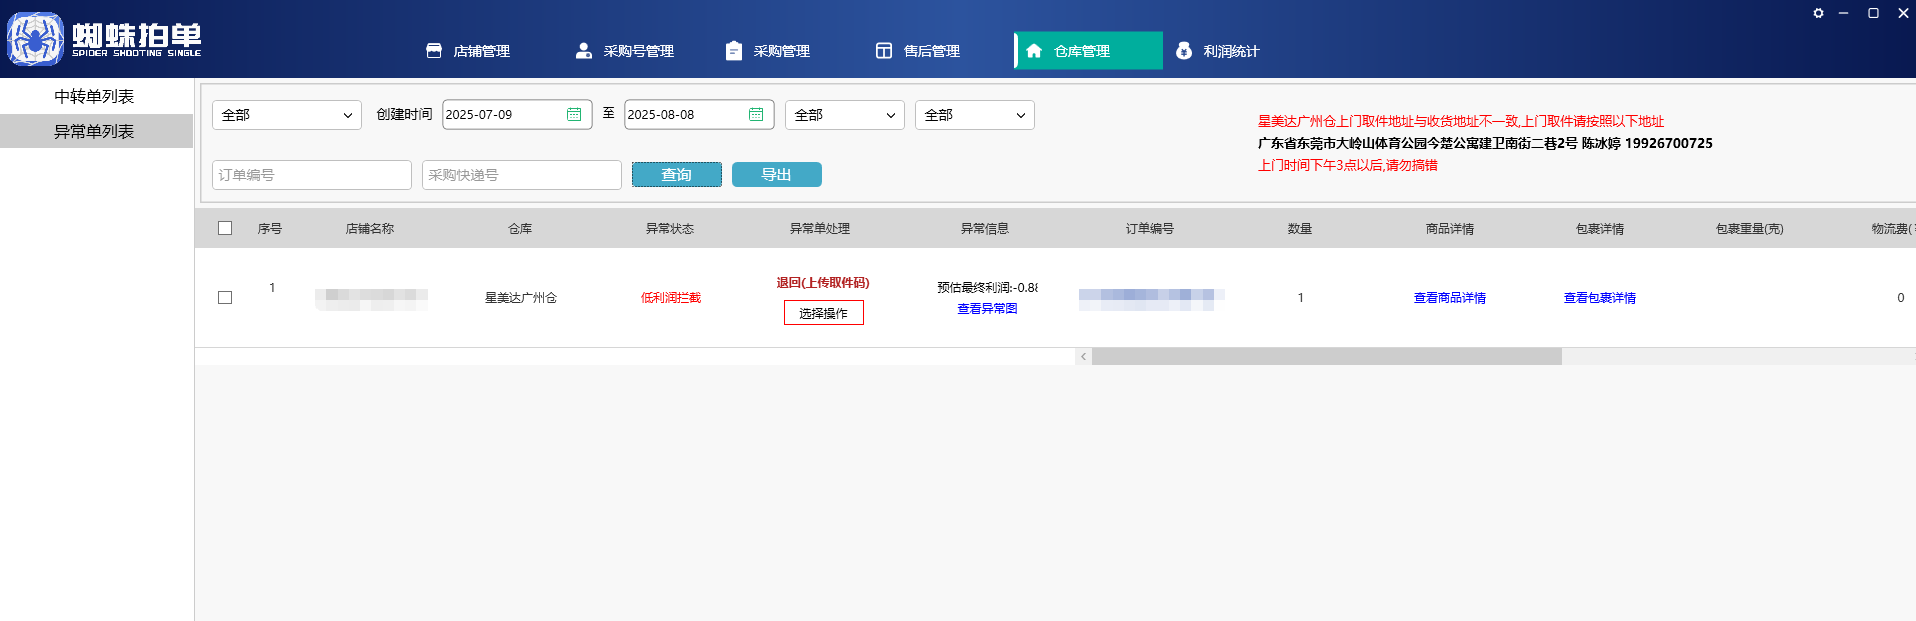Viewport: 1916px width, 621px height.
Task: Check the checkbox for row 1
Action: tap(225, 298)
